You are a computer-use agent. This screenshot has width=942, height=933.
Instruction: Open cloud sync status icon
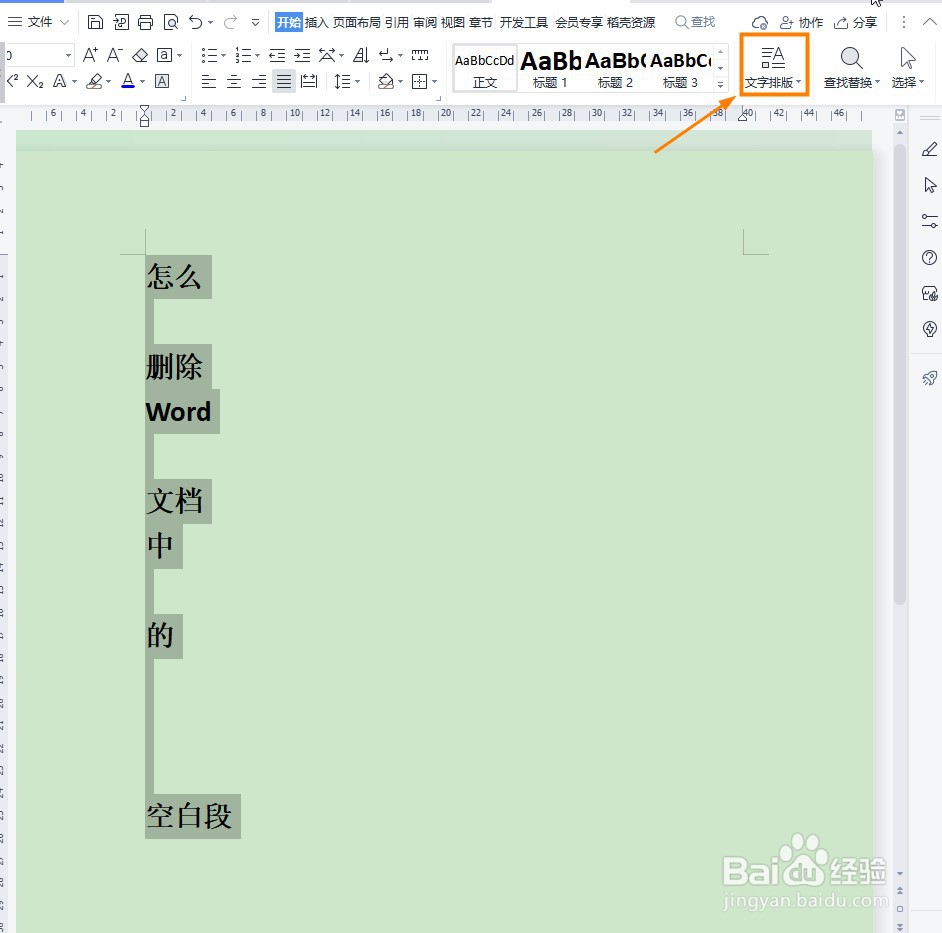tap(759, 22)
